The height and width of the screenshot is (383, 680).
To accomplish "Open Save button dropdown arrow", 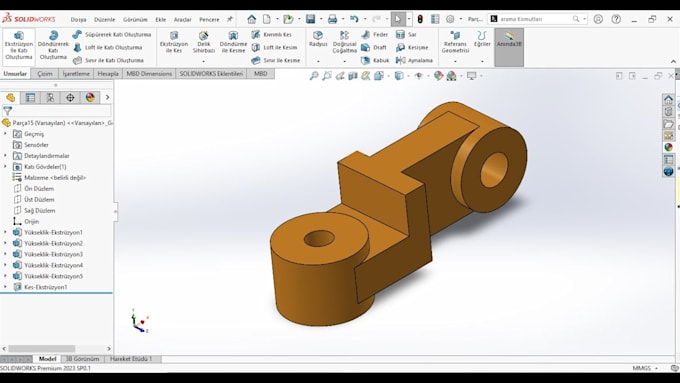I will (x=321, y=19).
